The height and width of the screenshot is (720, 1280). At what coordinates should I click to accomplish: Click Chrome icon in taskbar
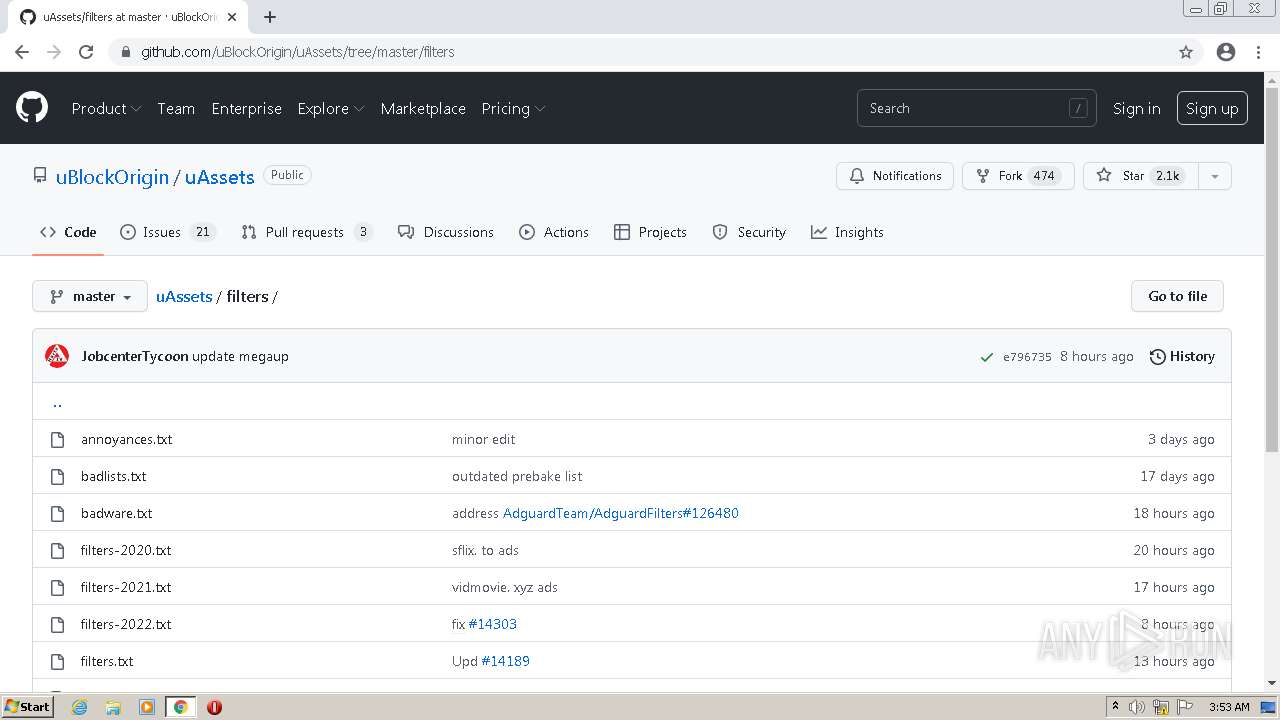click(x=180, y=707)
